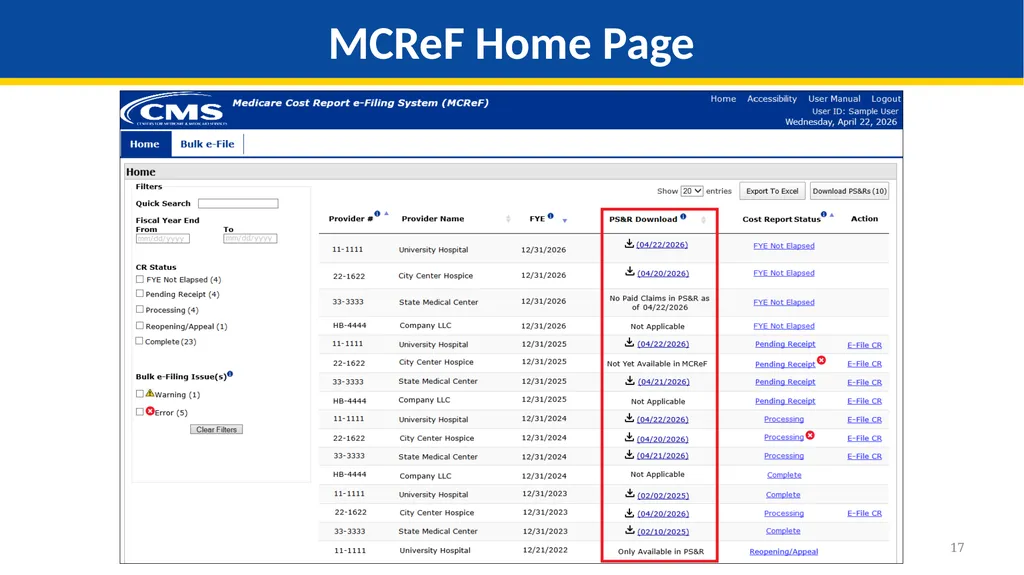Sort by the FYE column arrow
The image size is (1024, 575).
click(565, 221)
